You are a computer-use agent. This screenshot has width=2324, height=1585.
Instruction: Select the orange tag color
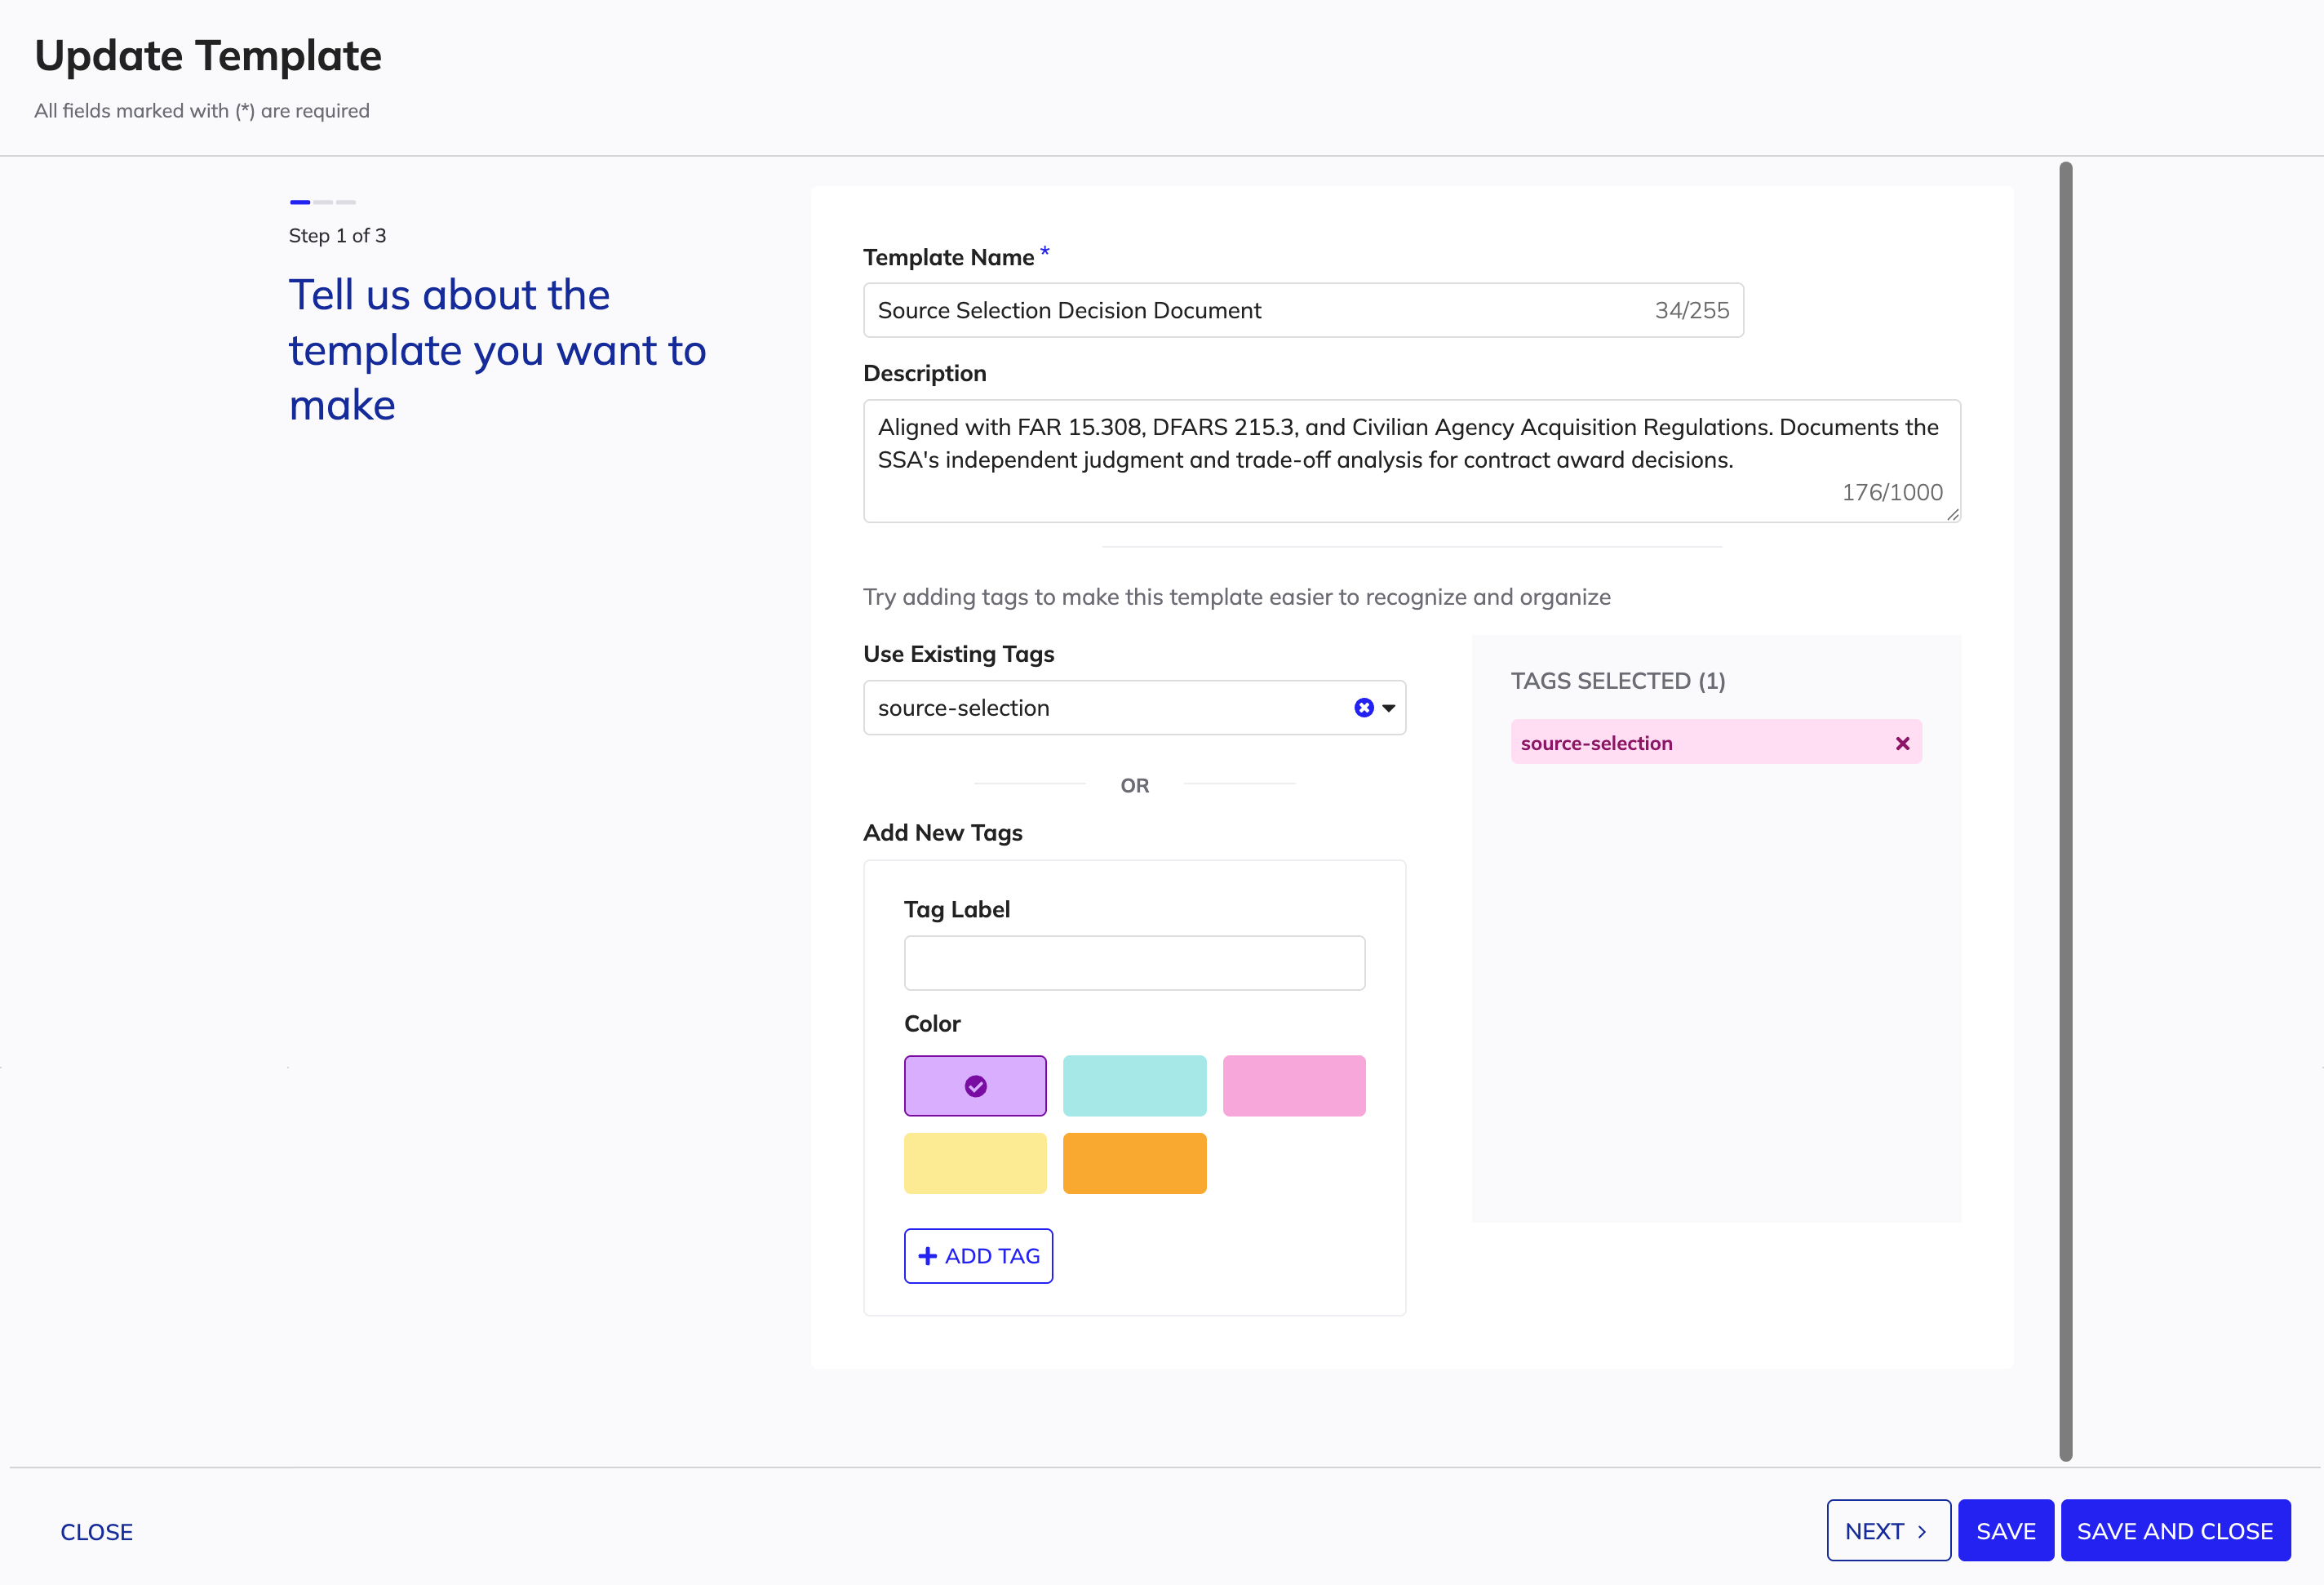click(1134, 1163)
